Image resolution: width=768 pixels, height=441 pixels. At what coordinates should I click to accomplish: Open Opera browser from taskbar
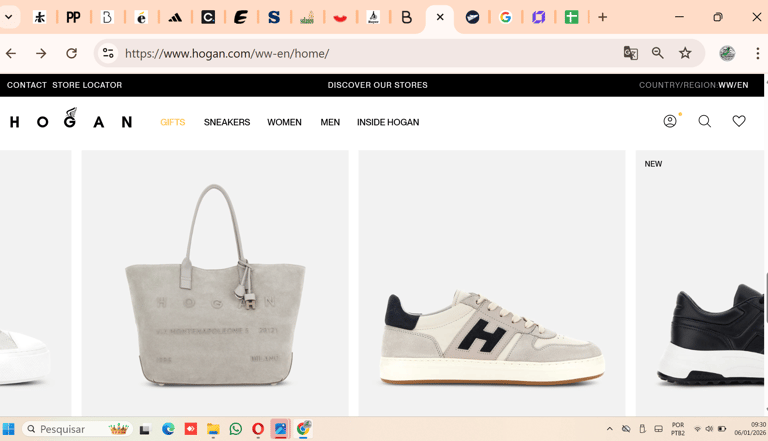coord(258,429)
